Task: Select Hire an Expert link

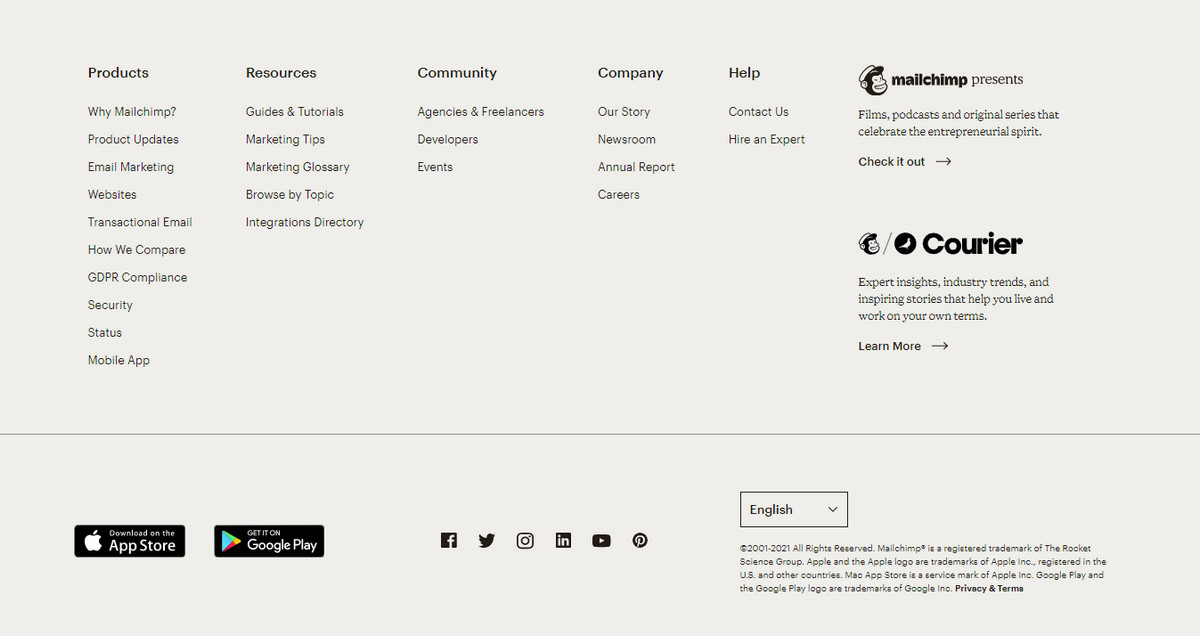Action: pos(767,140)
